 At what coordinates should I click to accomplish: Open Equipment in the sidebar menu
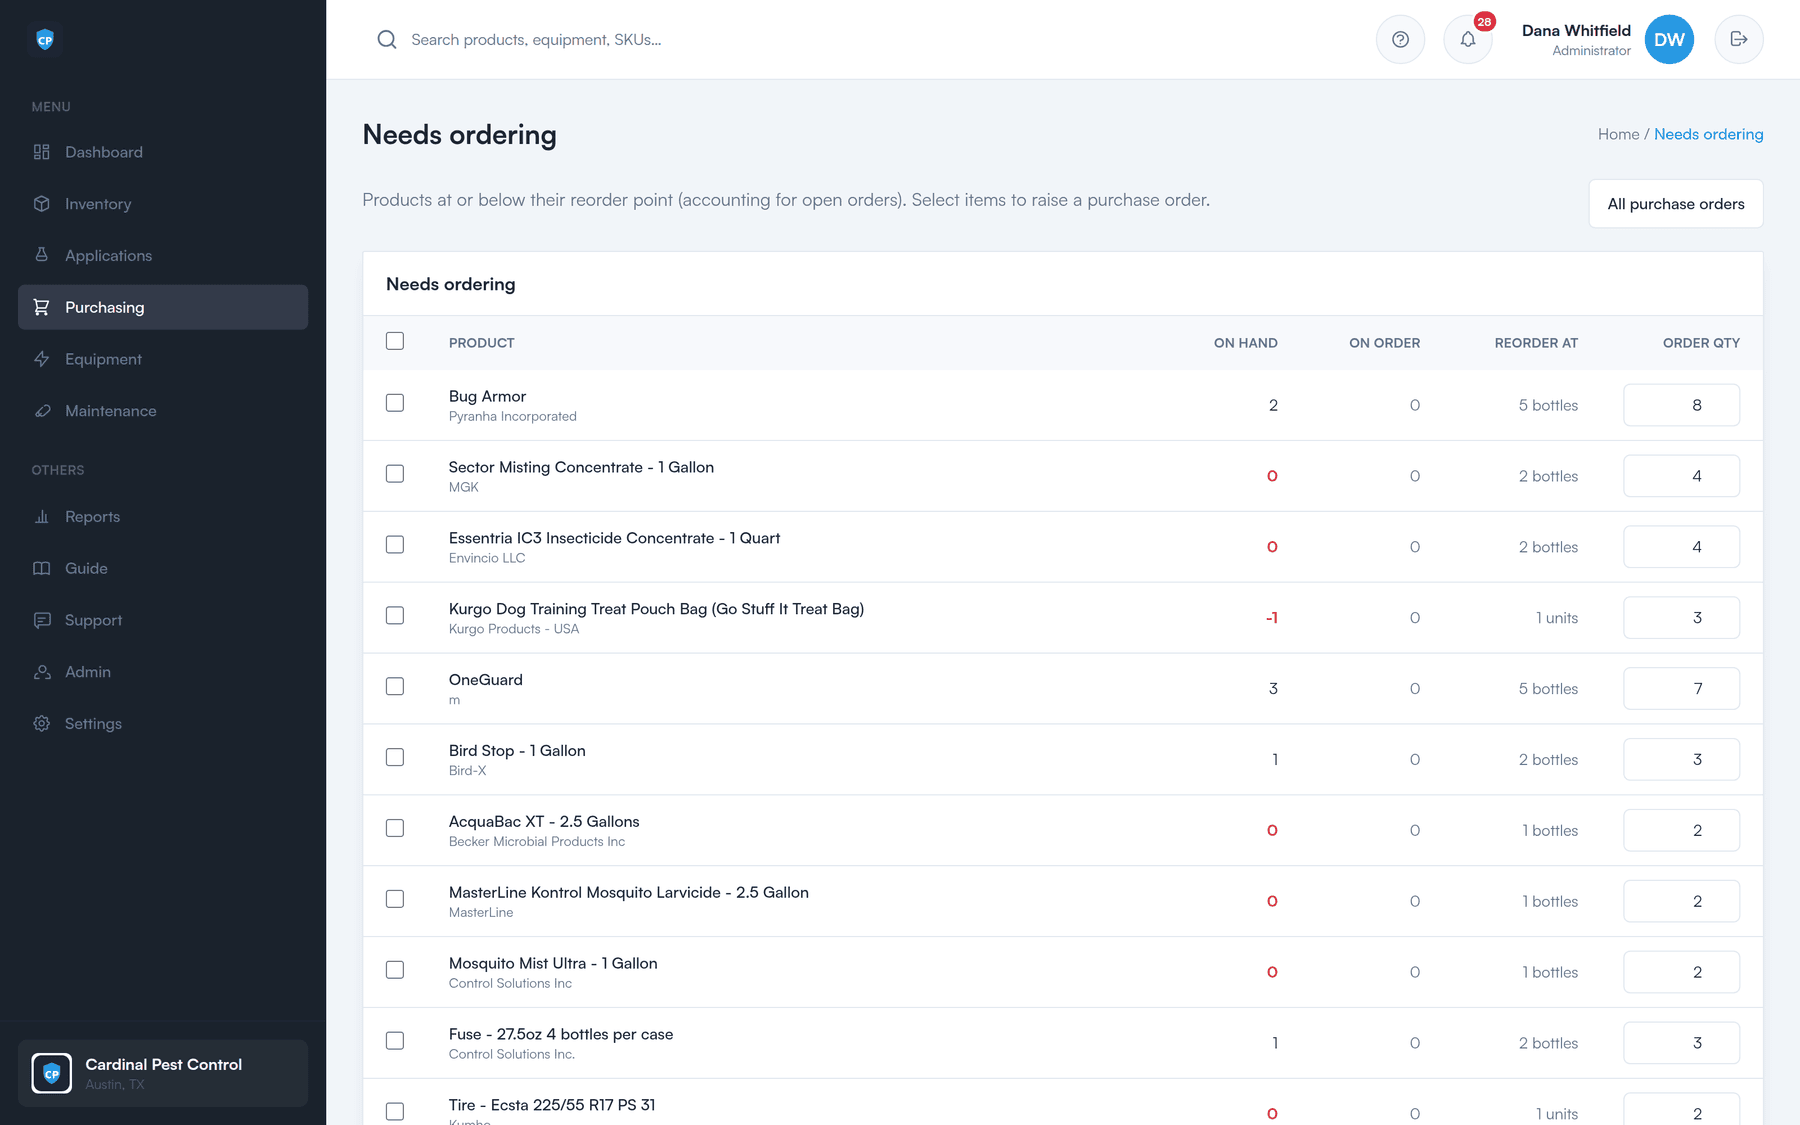(x=163, y=359)
